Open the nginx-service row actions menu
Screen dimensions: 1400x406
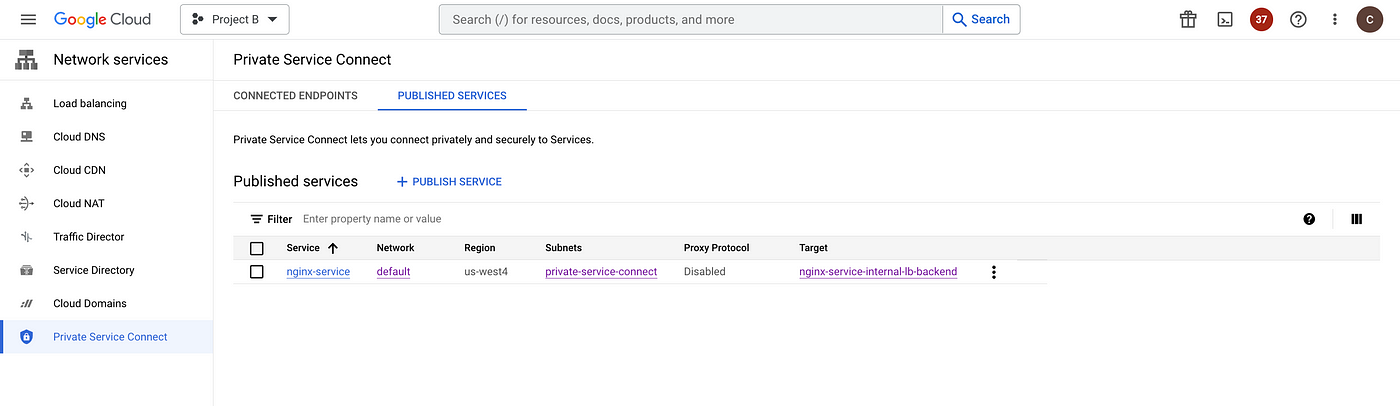[993, 272]
